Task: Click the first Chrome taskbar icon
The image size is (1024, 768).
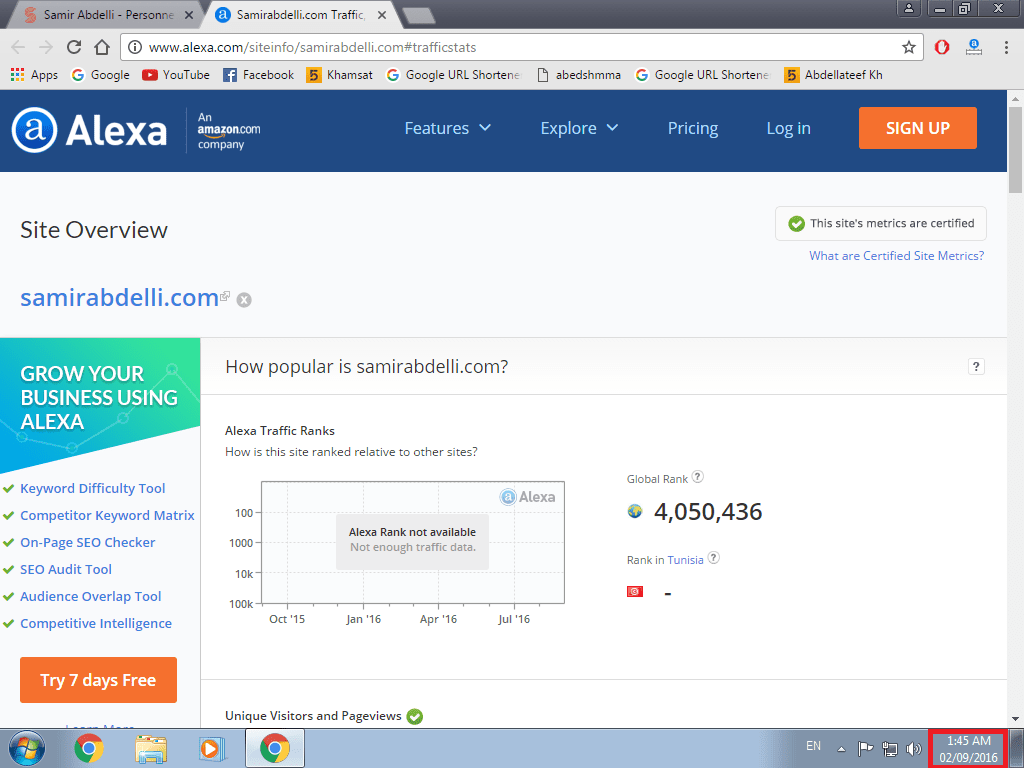Action: pyautogui.click(x=89, y=748)
